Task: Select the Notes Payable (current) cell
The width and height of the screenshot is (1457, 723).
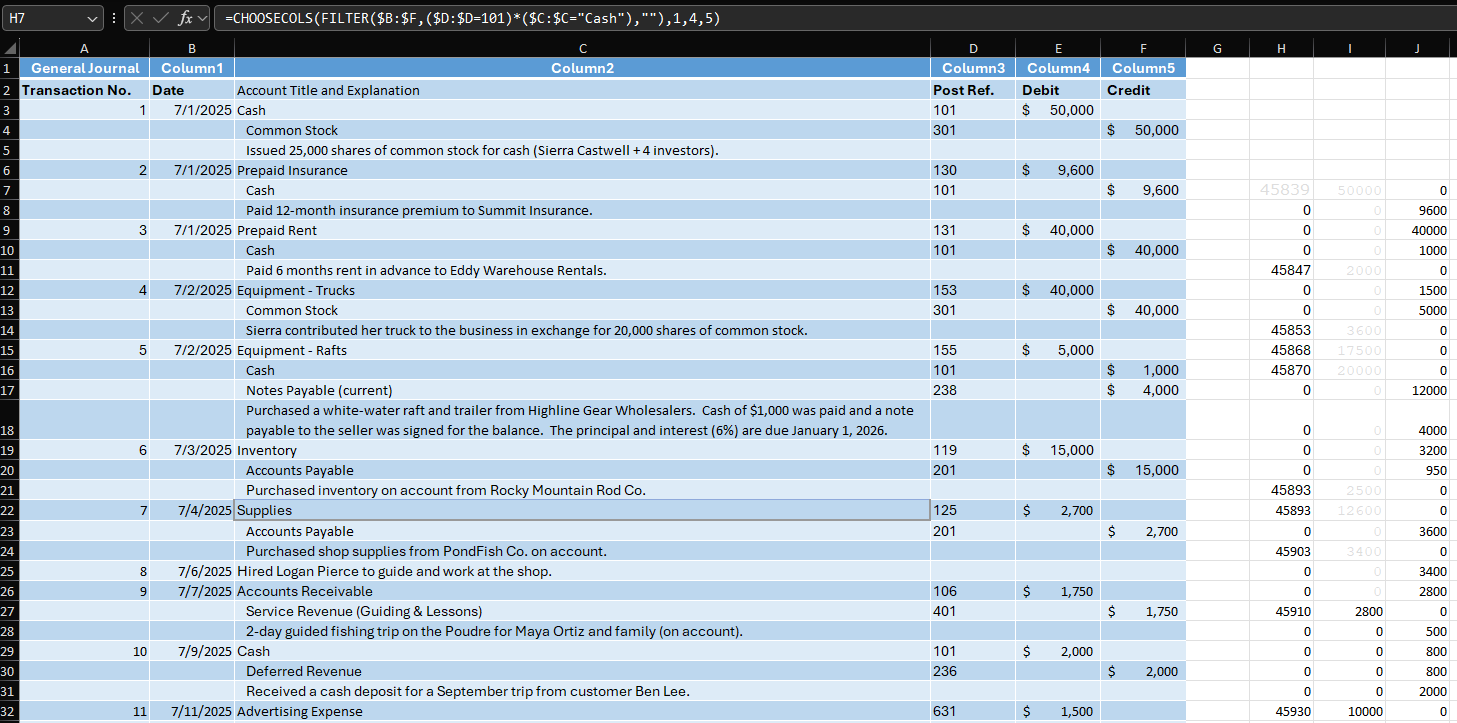Action: [x=319, y=390]
